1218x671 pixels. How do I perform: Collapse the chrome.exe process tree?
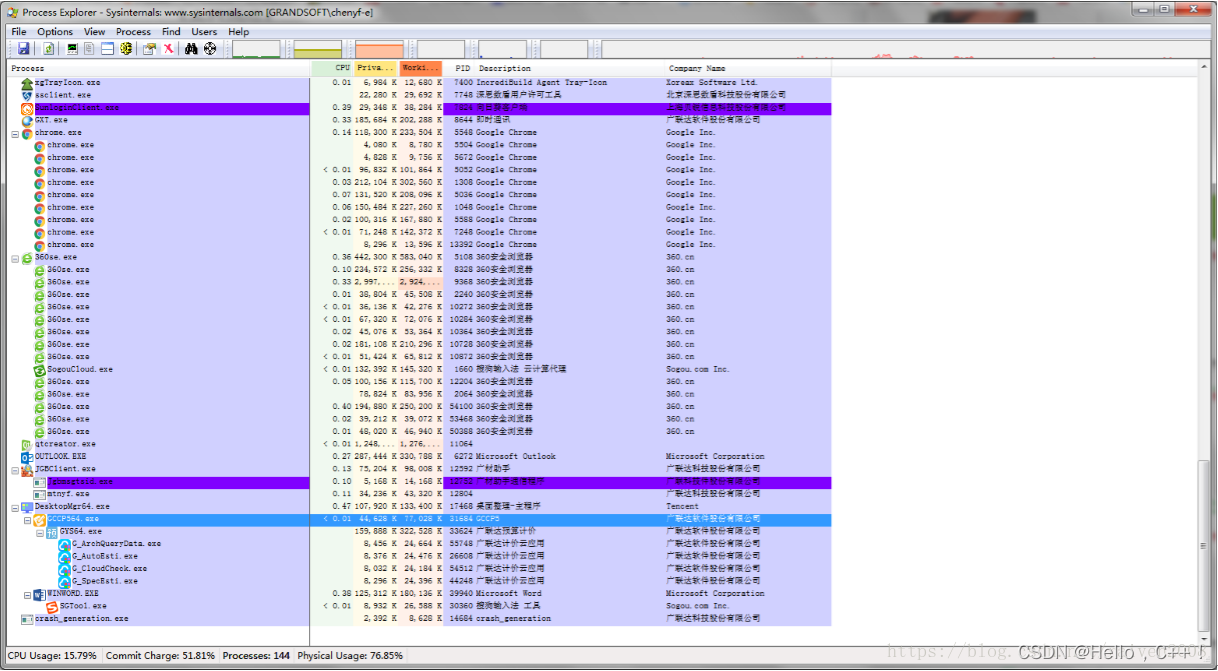click(x=15, y=133)
